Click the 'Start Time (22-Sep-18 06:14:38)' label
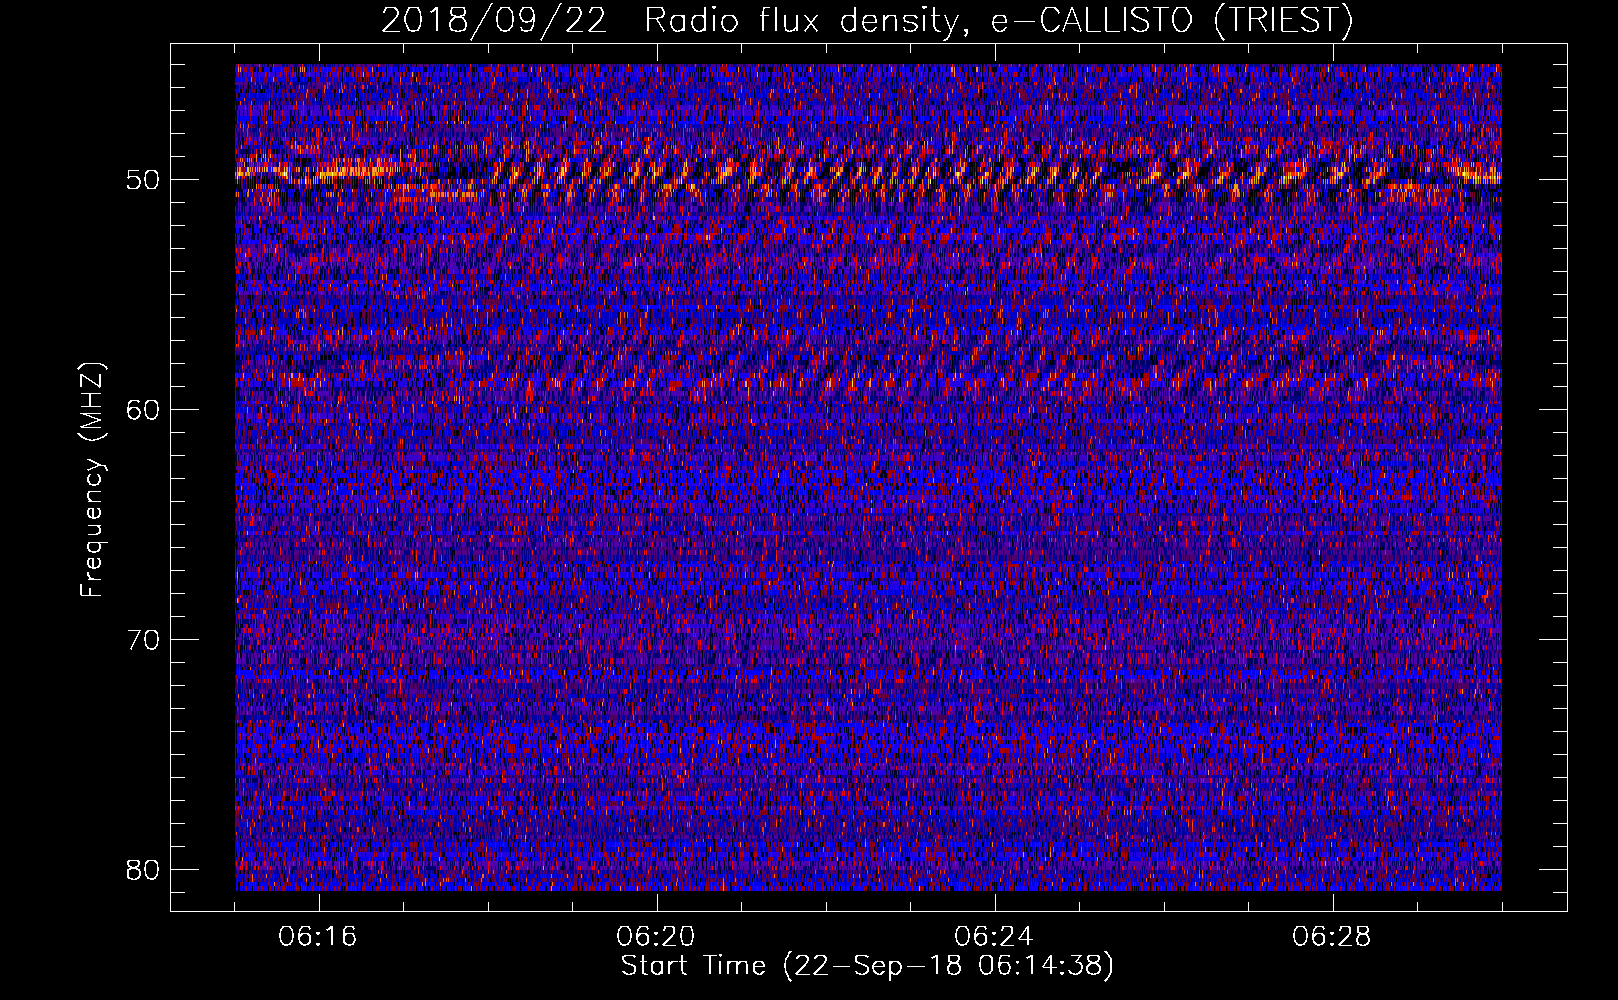The width and height of the screenshot is (1618, 1000). [867, 966]
